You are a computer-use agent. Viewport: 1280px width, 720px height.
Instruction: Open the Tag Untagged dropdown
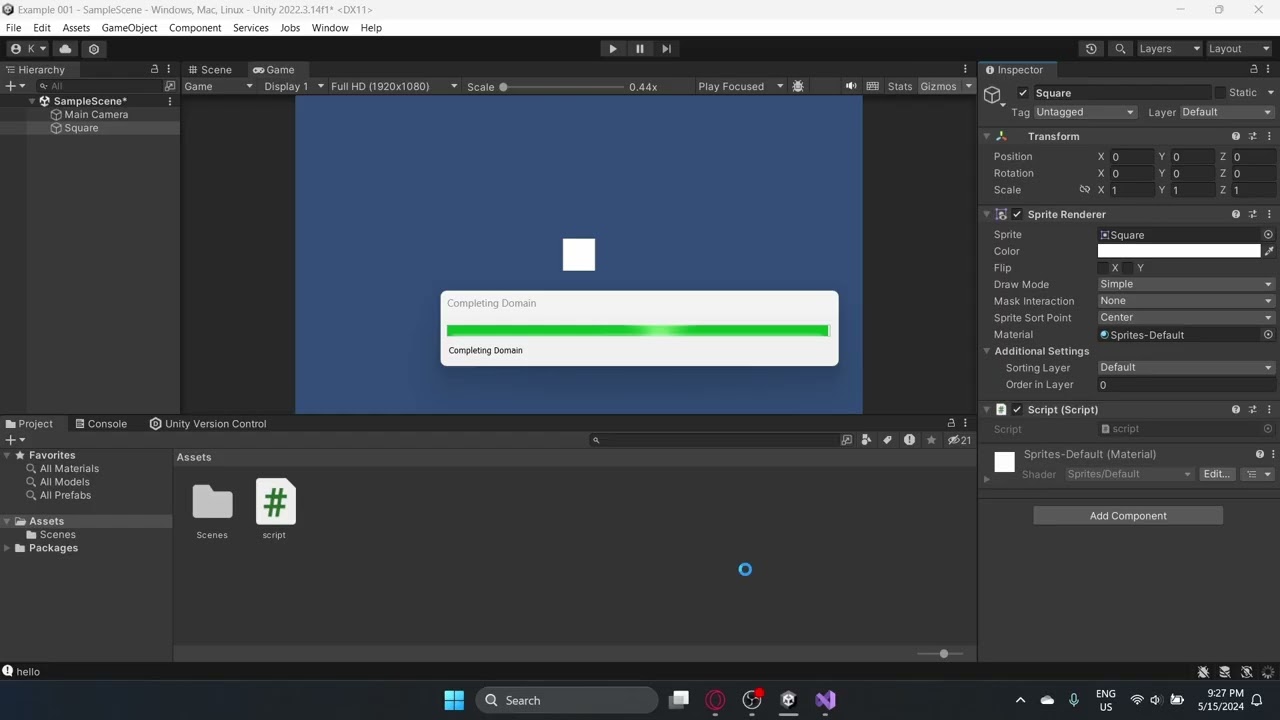(1085, 112)
